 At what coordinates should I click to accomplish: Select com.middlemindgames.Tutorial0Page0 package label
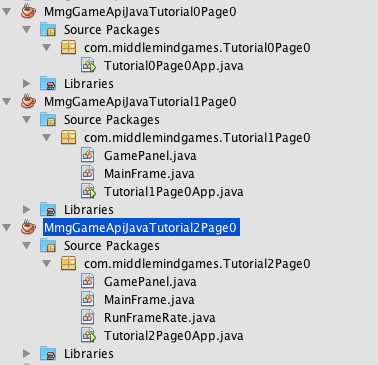(x=197, y=48)
